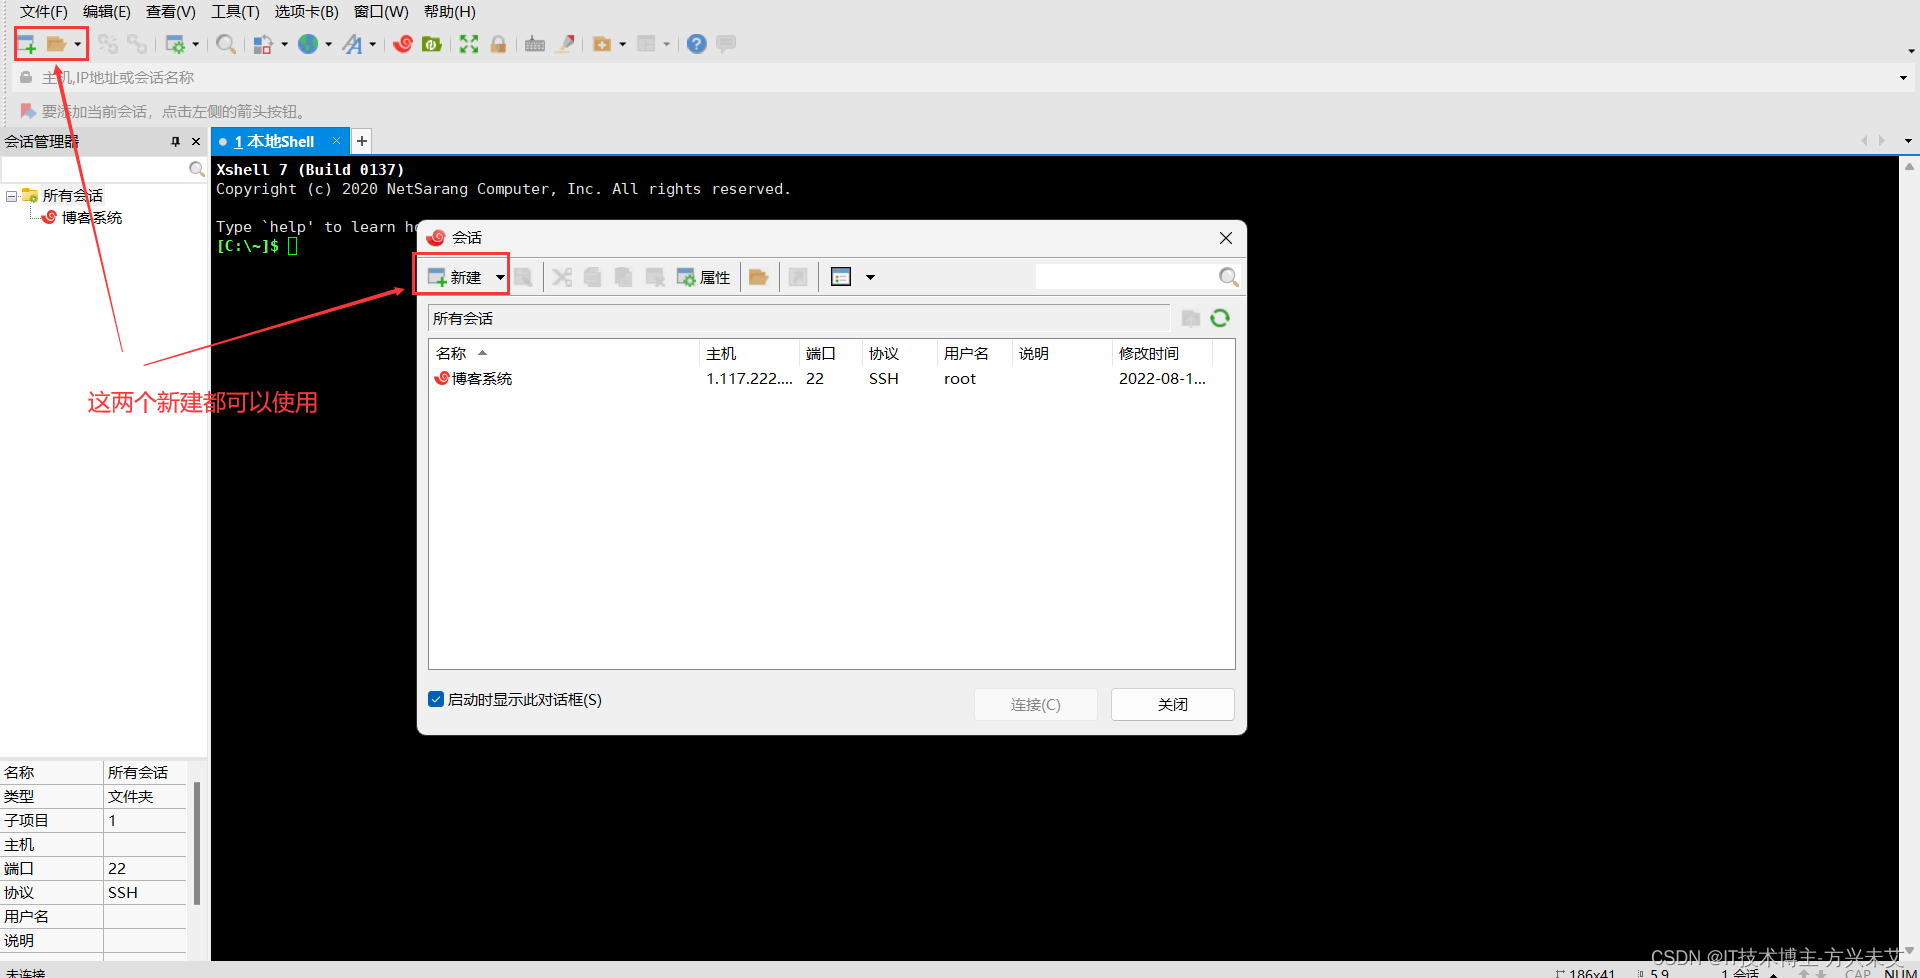Open the 窗口(W) menu
This screenshot has width=1920, height=978.
pyautogui.click(x=381, y=12)
